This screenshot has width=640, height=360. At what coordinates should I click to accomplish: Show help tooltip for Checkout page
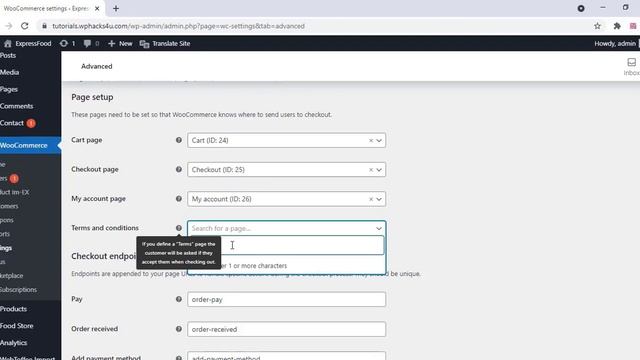pos(179,169)
